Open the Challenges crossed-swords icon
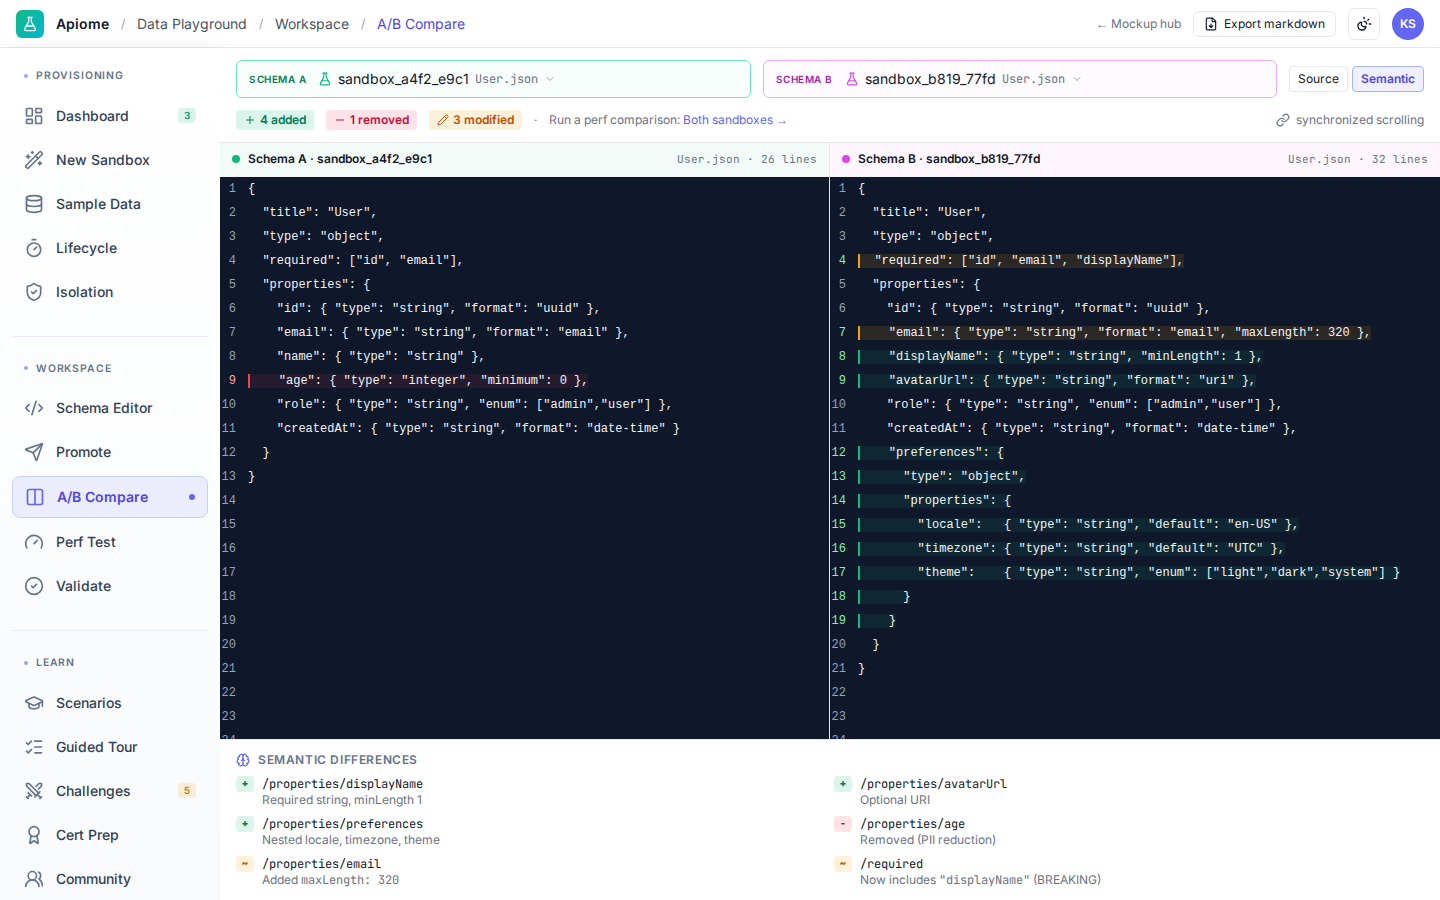The image size is (1440, 900). (x=34, y=791)
